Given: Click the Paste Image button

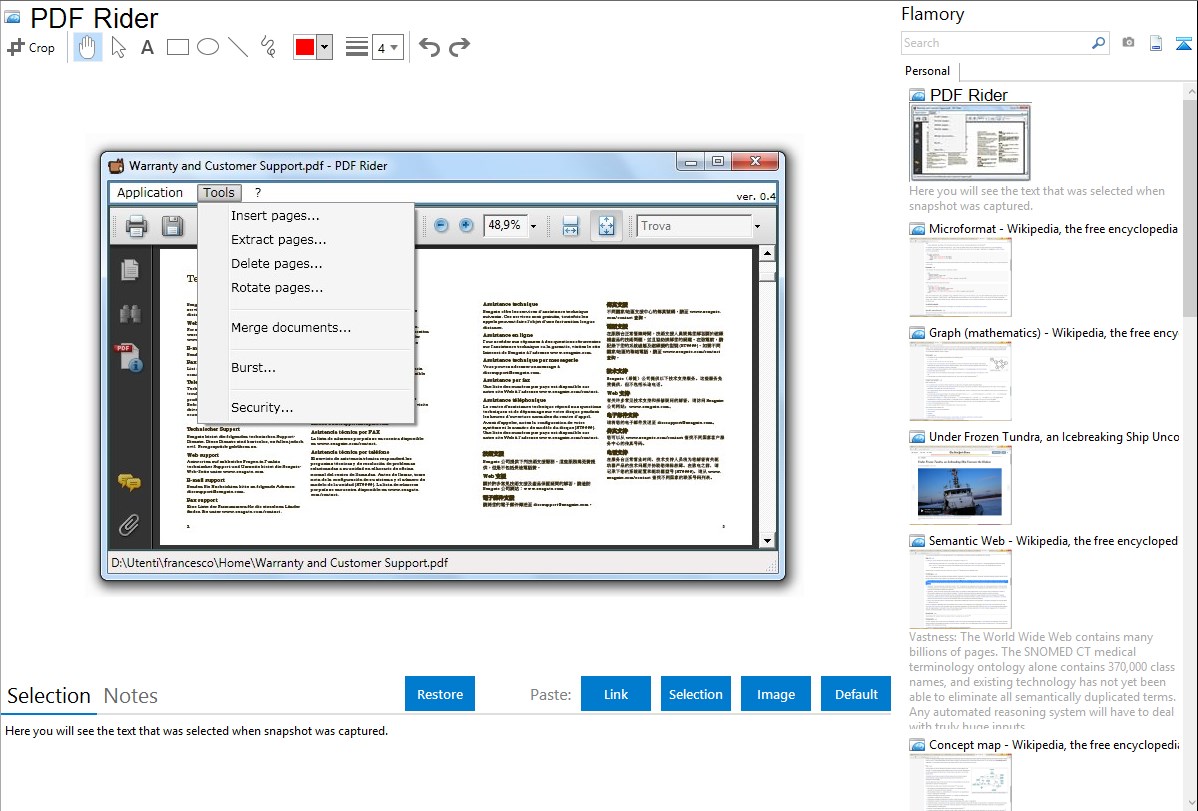Looking at the screenshot, I should pos(776,694).
